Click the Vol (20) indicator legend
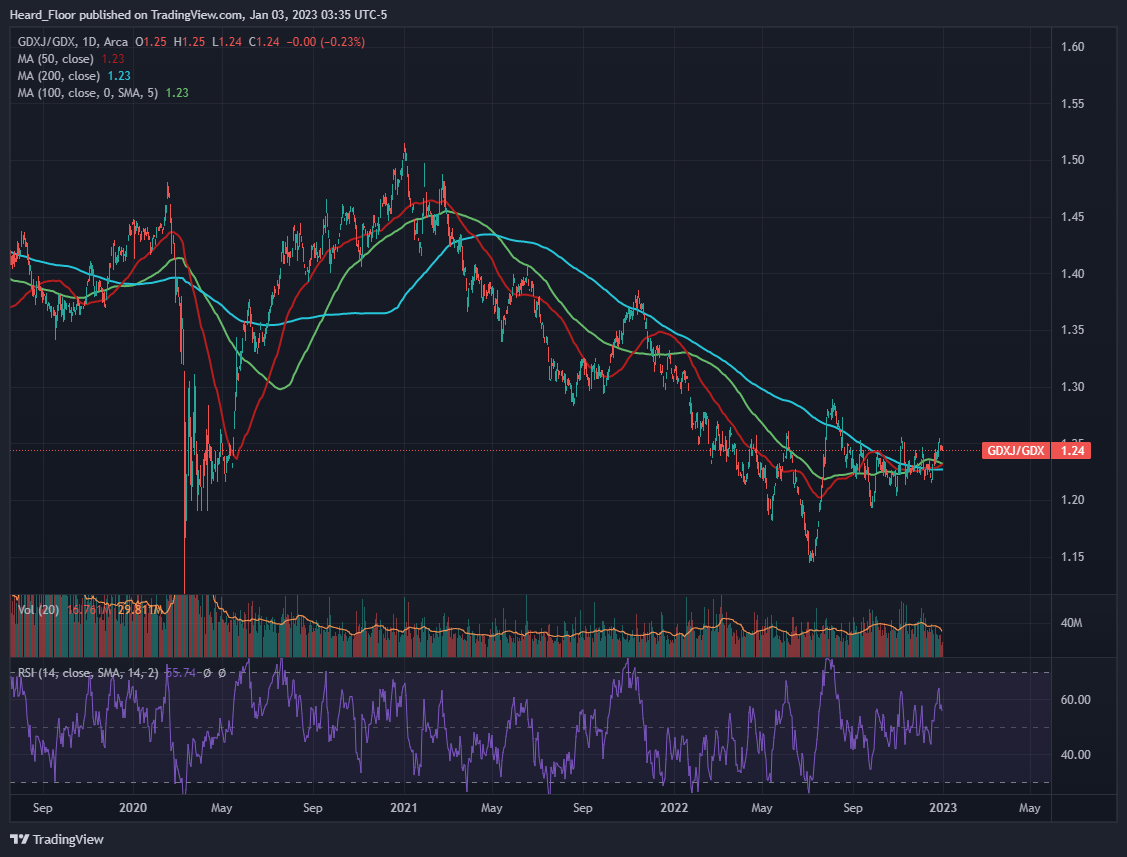The width and height of the screenshot is (1127, 857). click(39, 610)
